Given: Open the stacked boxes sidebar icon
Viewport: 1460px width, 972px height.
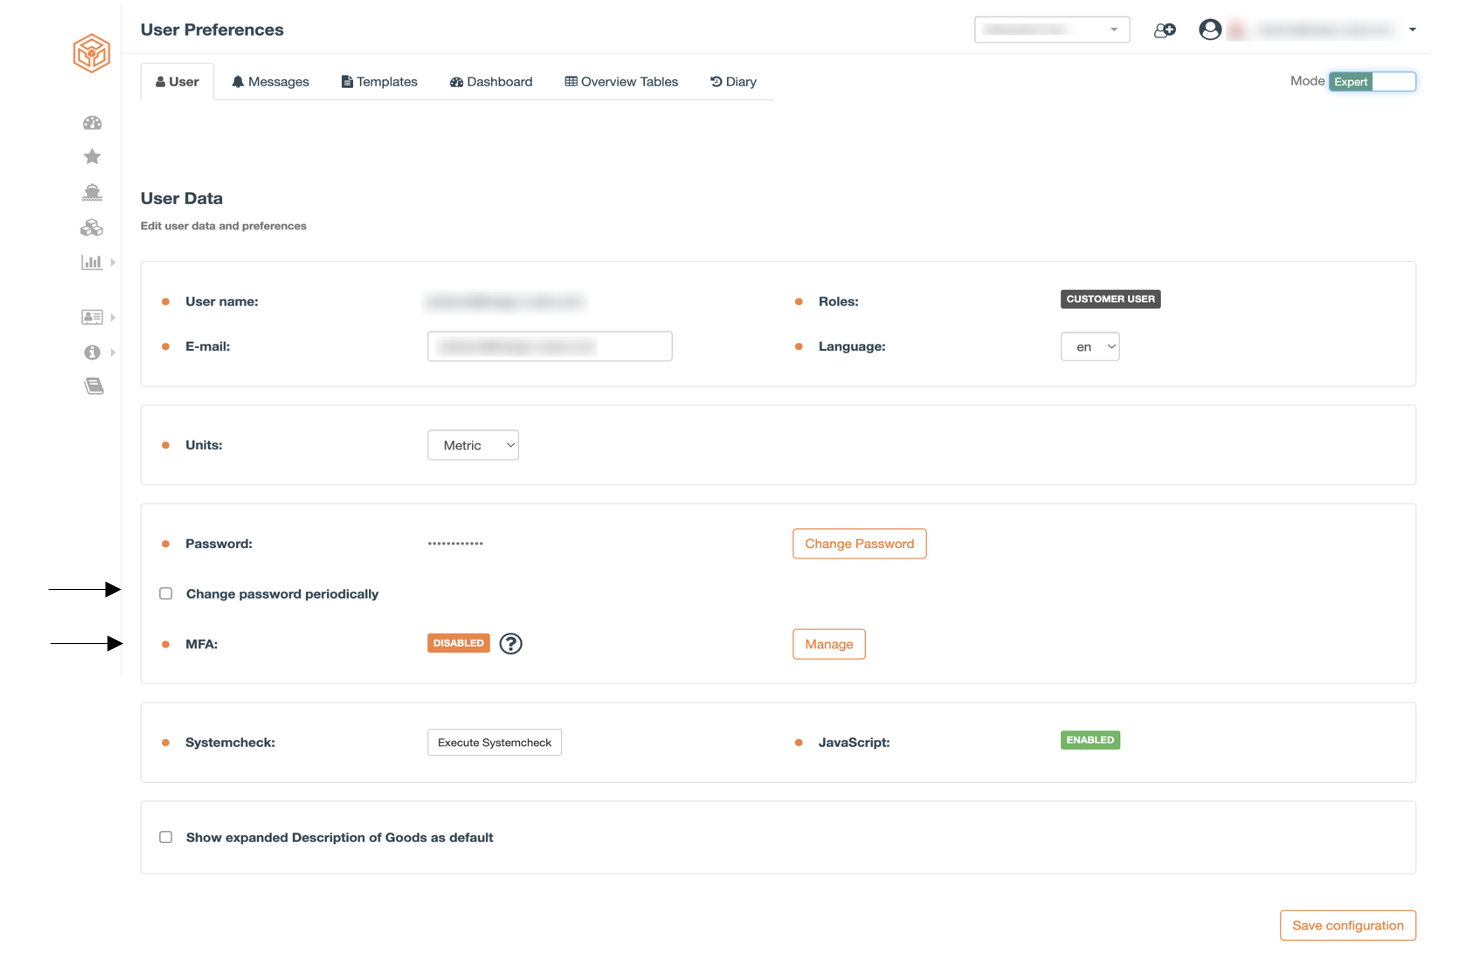Looking at the screenshot, I should coord(92,228).
